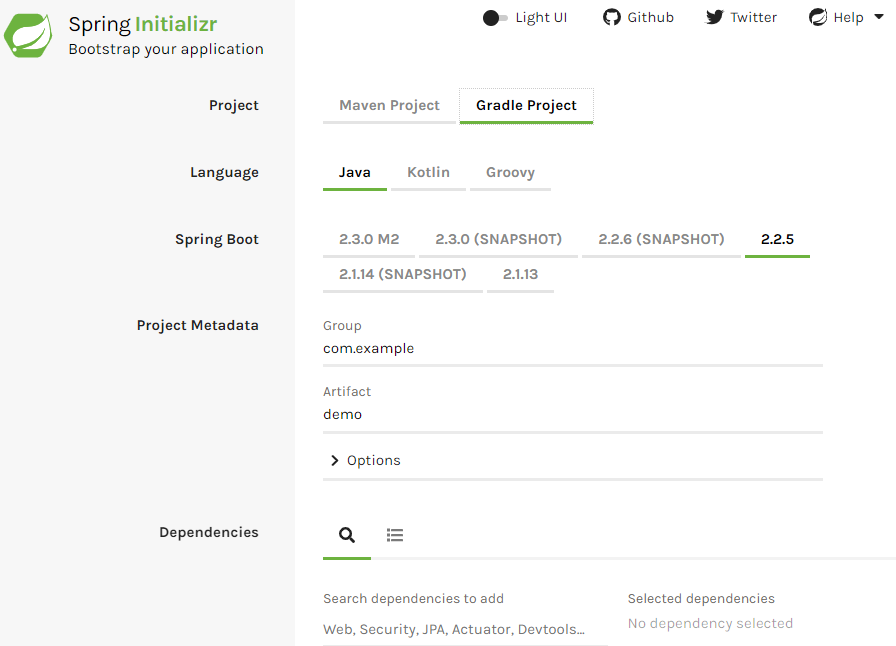Select Spring Boot 2.2.6 (SNAPSHOT)
896x646 pixels.
pos(661,240)
